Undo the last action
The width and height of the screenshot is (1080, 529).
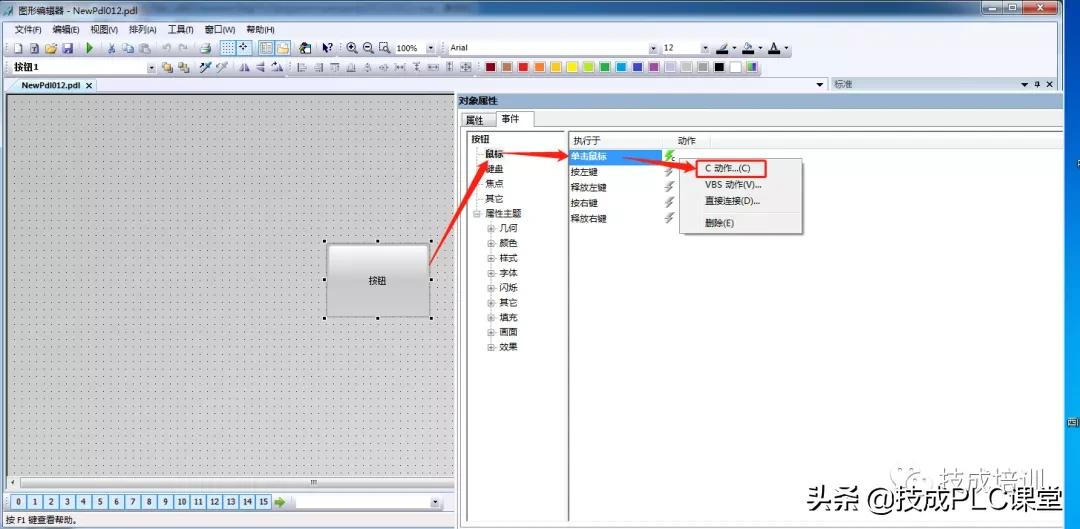[166, 48]
